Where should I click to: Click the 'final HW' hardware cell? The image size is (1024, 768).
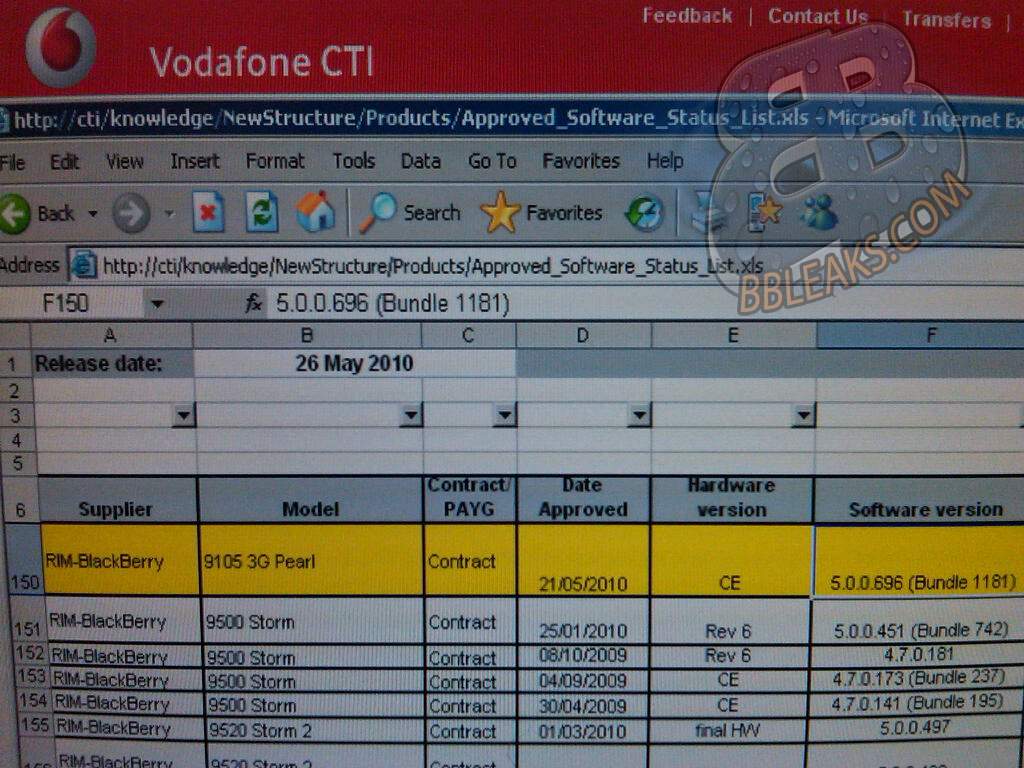tap(728, 729)
